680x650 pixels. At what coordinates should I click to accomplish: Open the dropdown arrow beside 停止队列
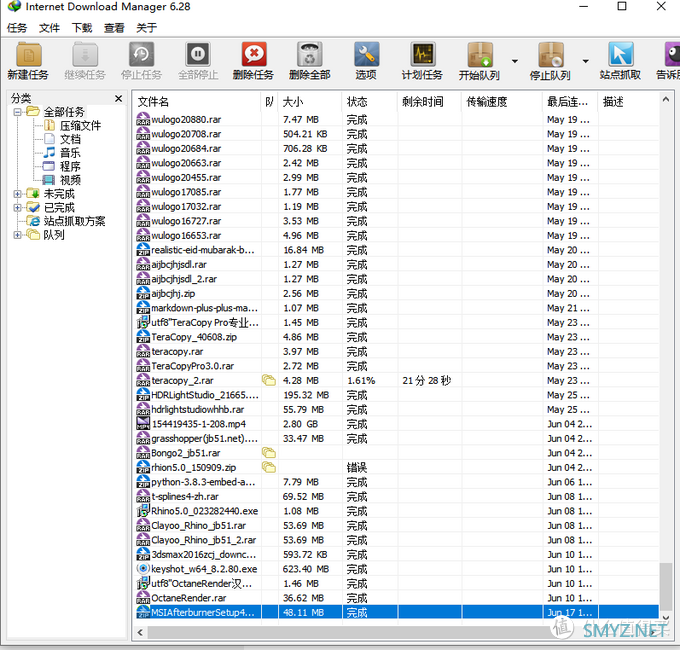585,61
